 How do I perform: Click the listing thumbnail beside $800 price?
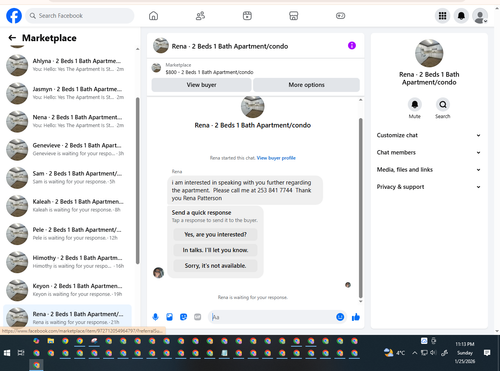(156, 68)
